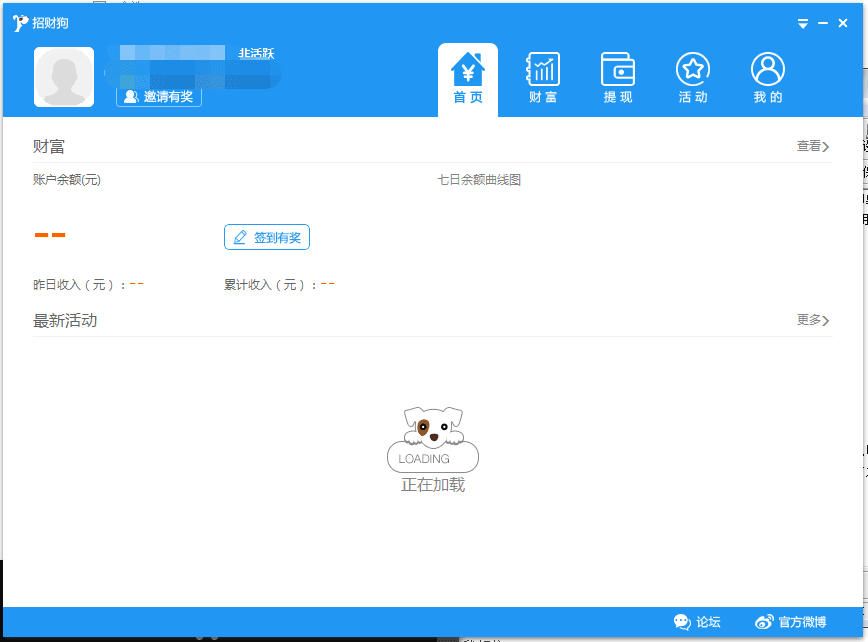Image resolution: width=868 pixels, height=642 pixels.
Task: Click the 论坛 forum speech-bubble icon
Action: (682, 621)
